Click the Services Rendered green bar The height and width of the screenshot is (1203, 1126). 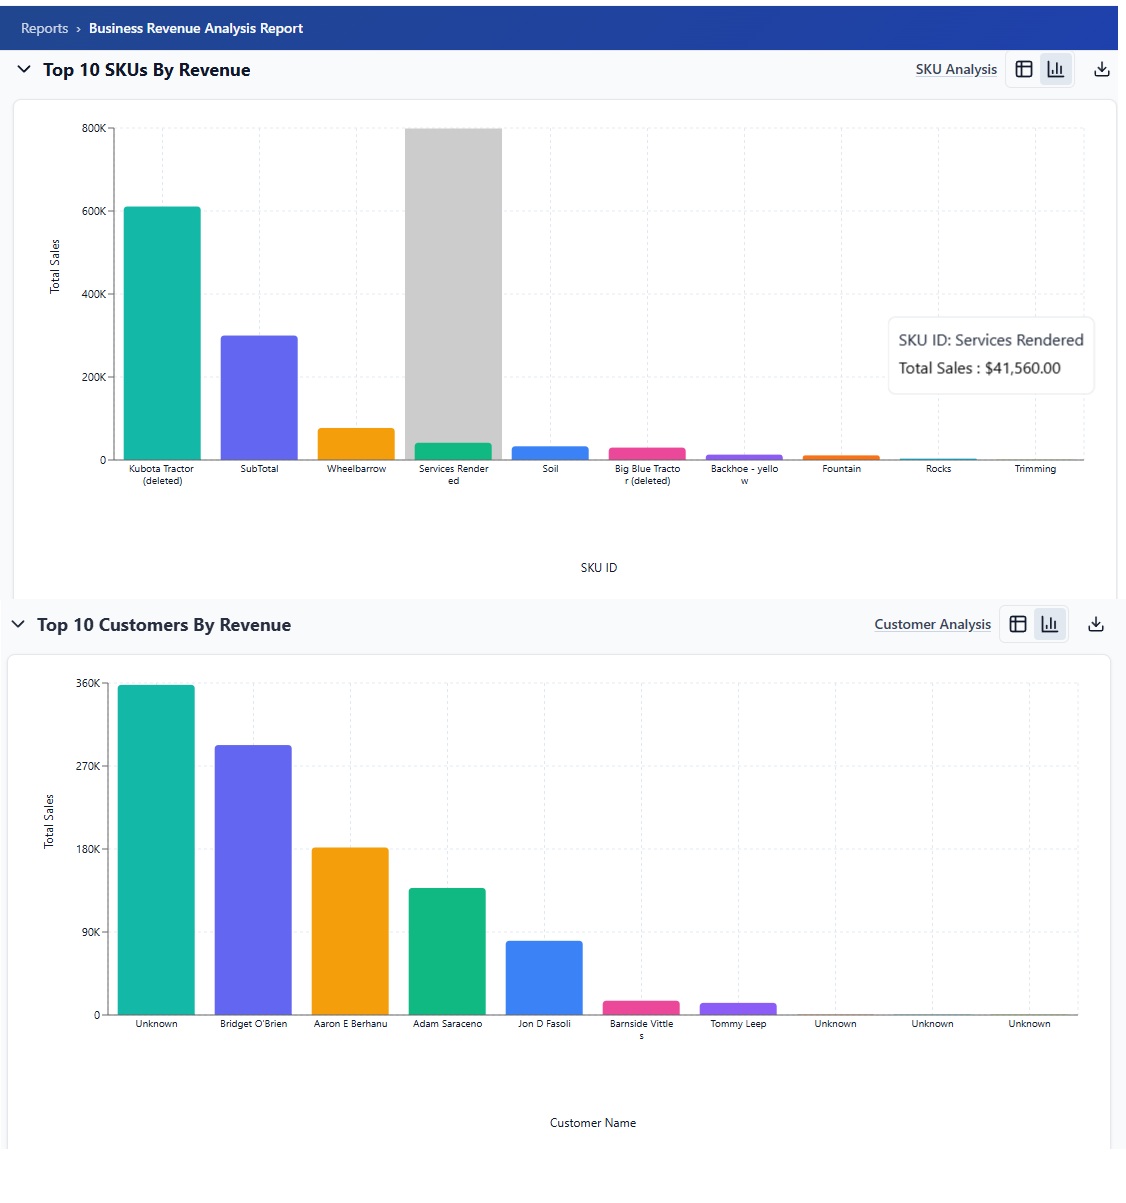coord(453,451)
